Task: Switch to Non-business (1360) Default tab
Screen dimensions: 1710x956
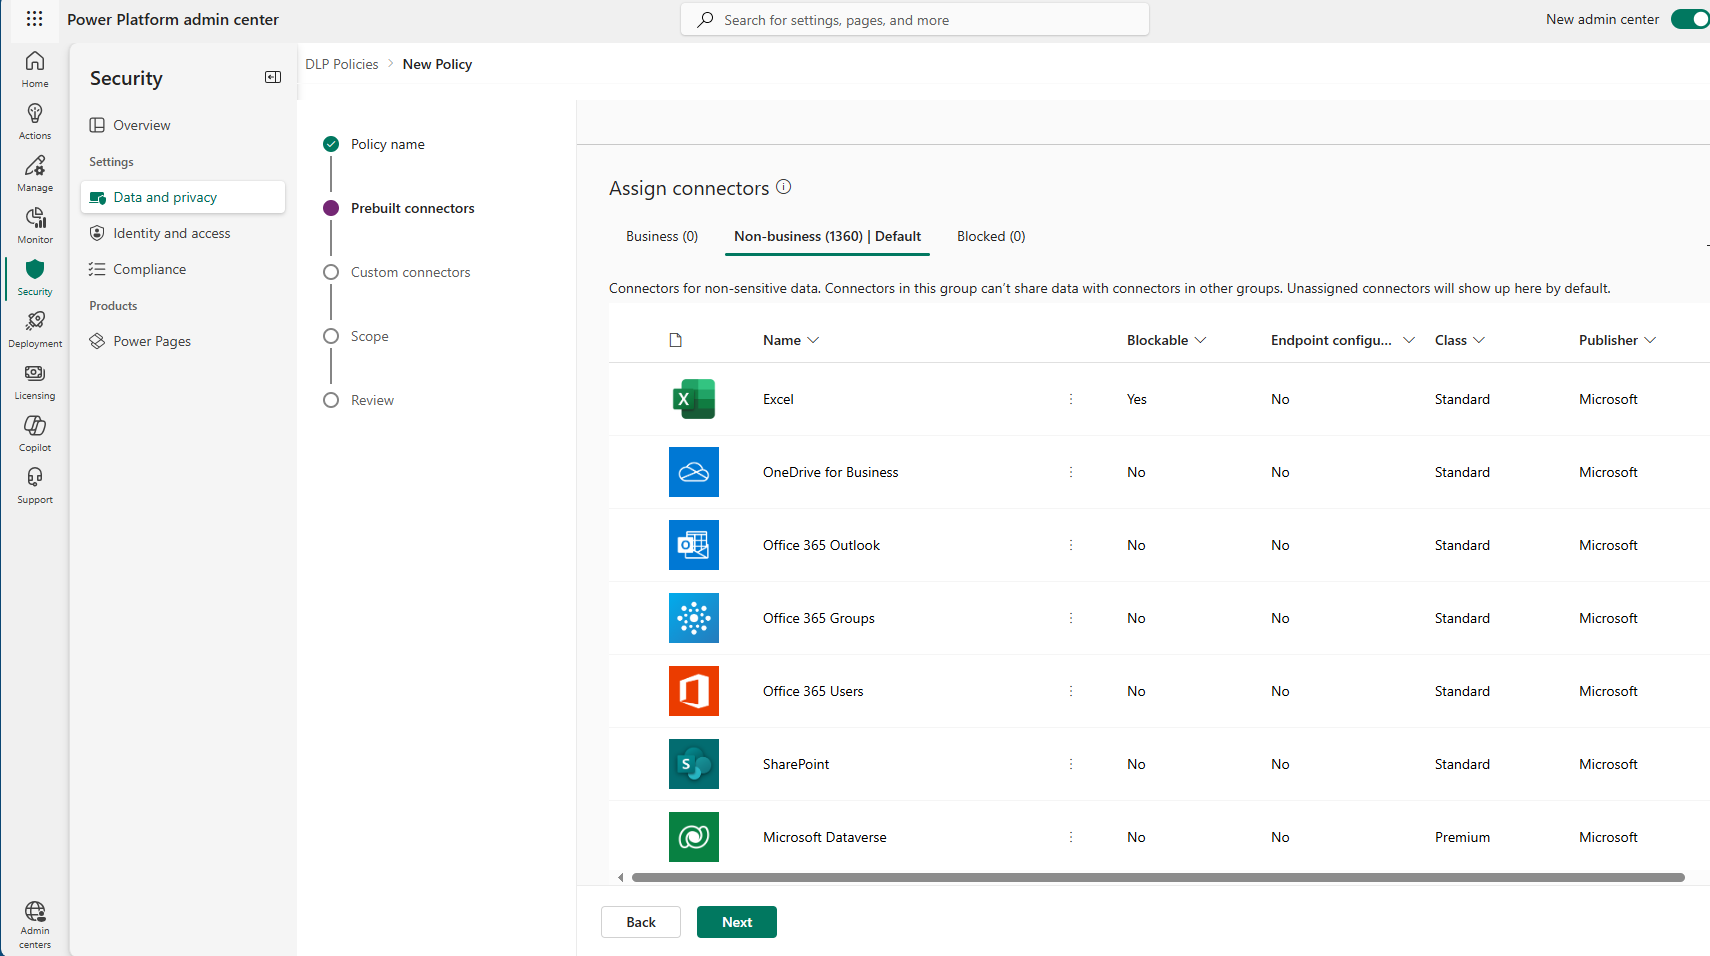Action: tap(827, 236)
